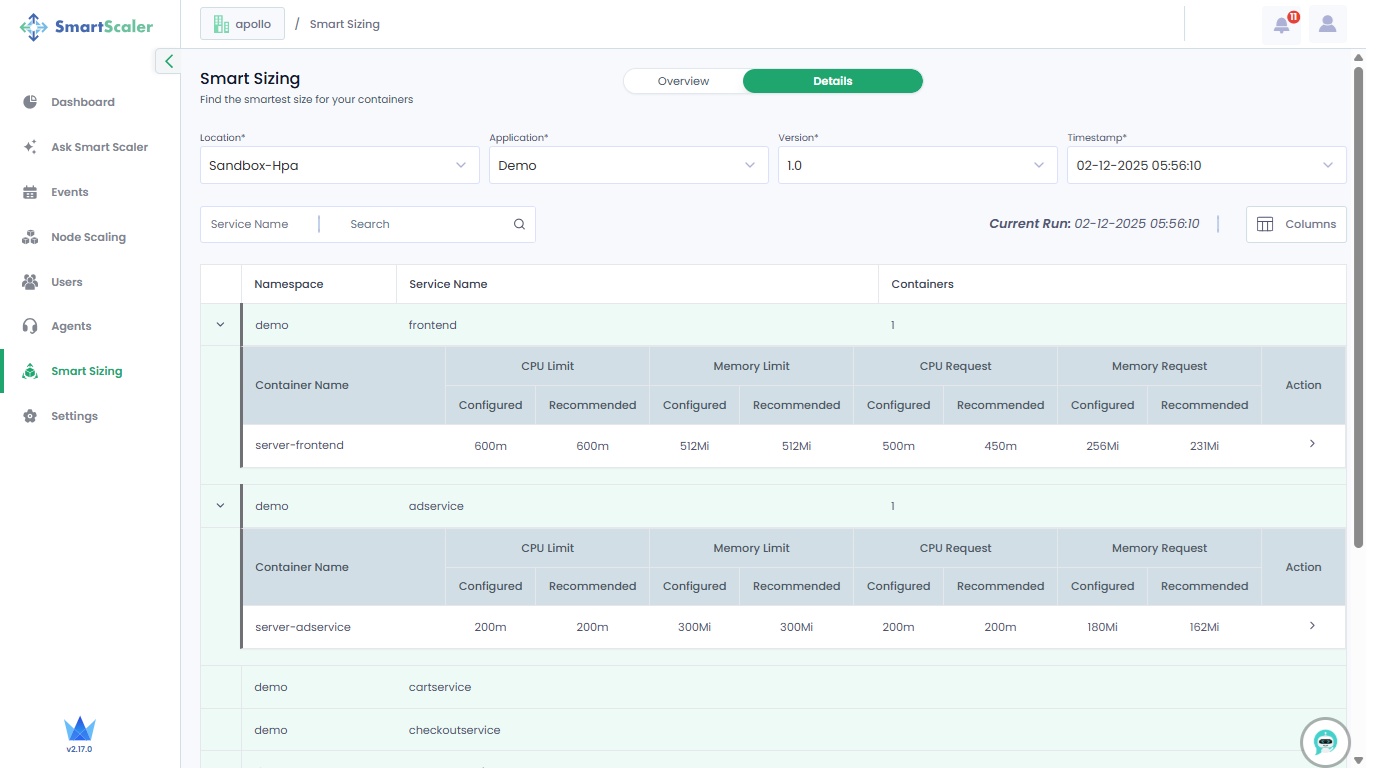This screenshot has height=782, width=1375.
Task: Open Ask Smart Scaler page
Action: (99, 147)
